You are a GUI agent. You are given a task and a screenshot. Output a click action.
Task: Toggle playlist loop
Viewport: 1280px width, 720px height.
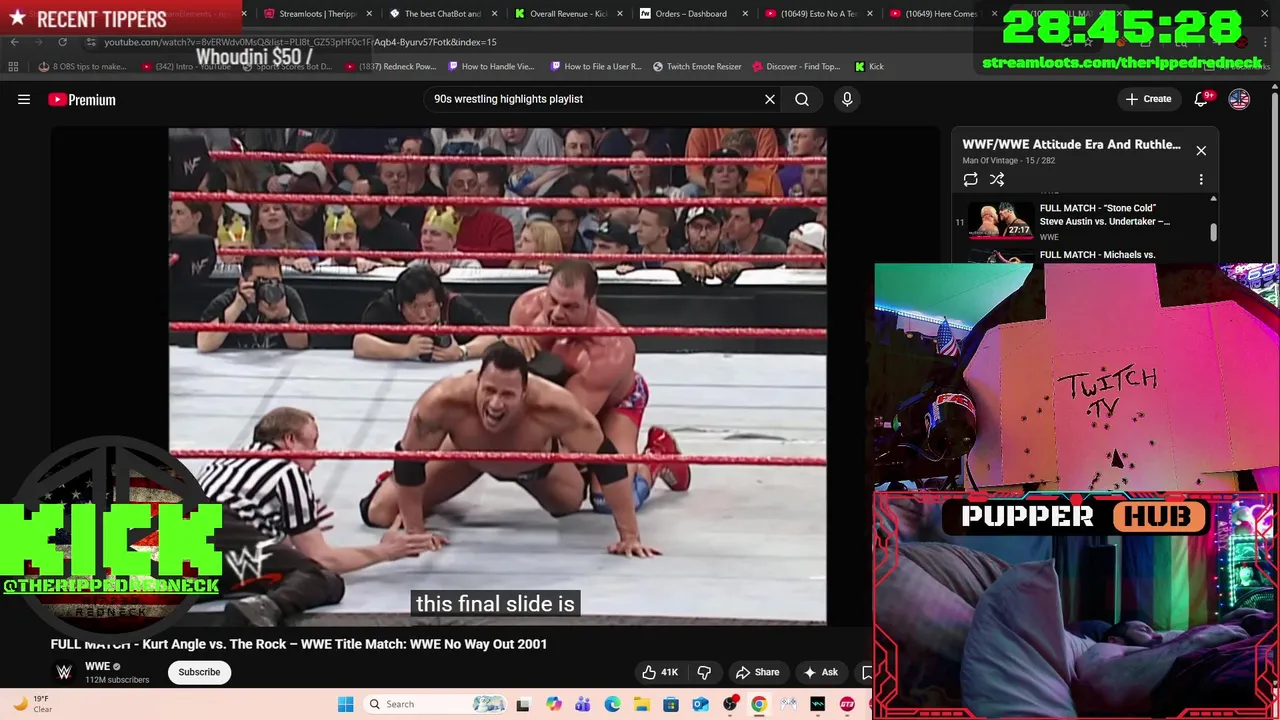[970, 179]
